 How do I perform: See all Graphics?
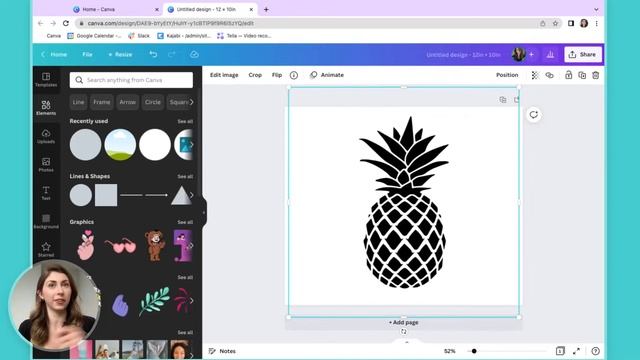click(x=185, y=222)
